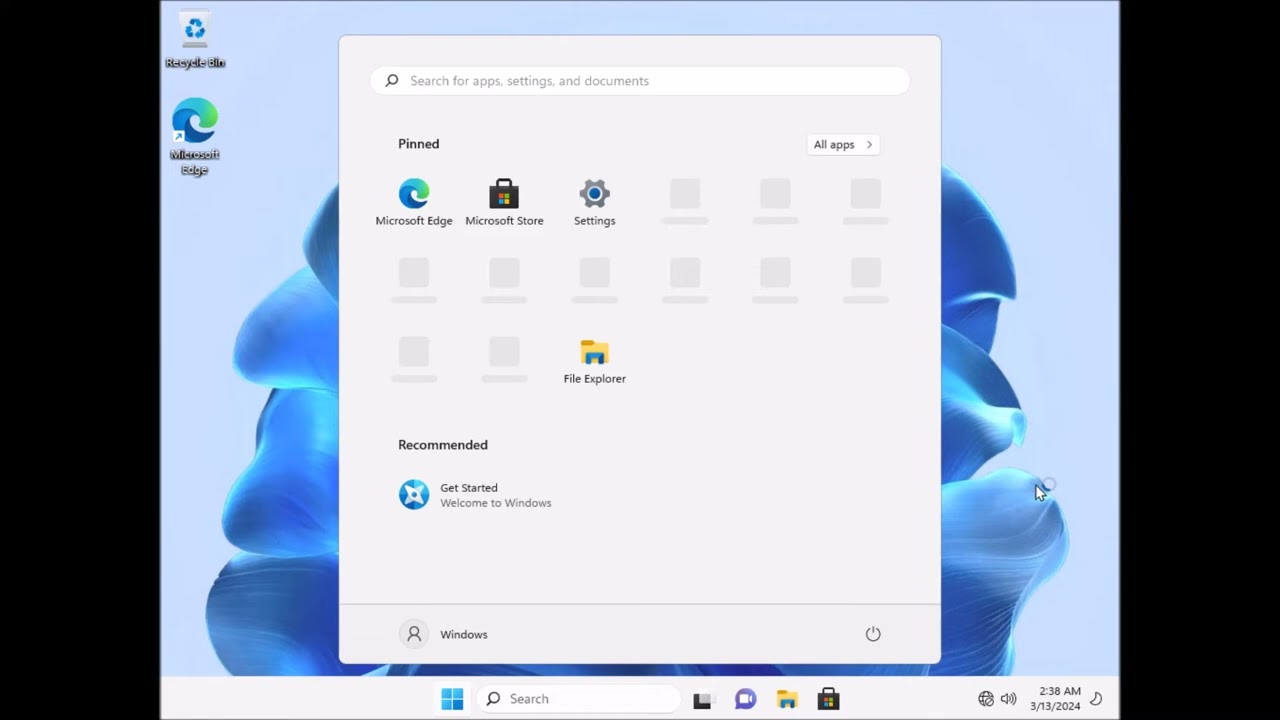The width and height of the screenshot is (1280, 720).
Task: Select the Recycle Bin desktop icon
Action: (x=195, y=40)
